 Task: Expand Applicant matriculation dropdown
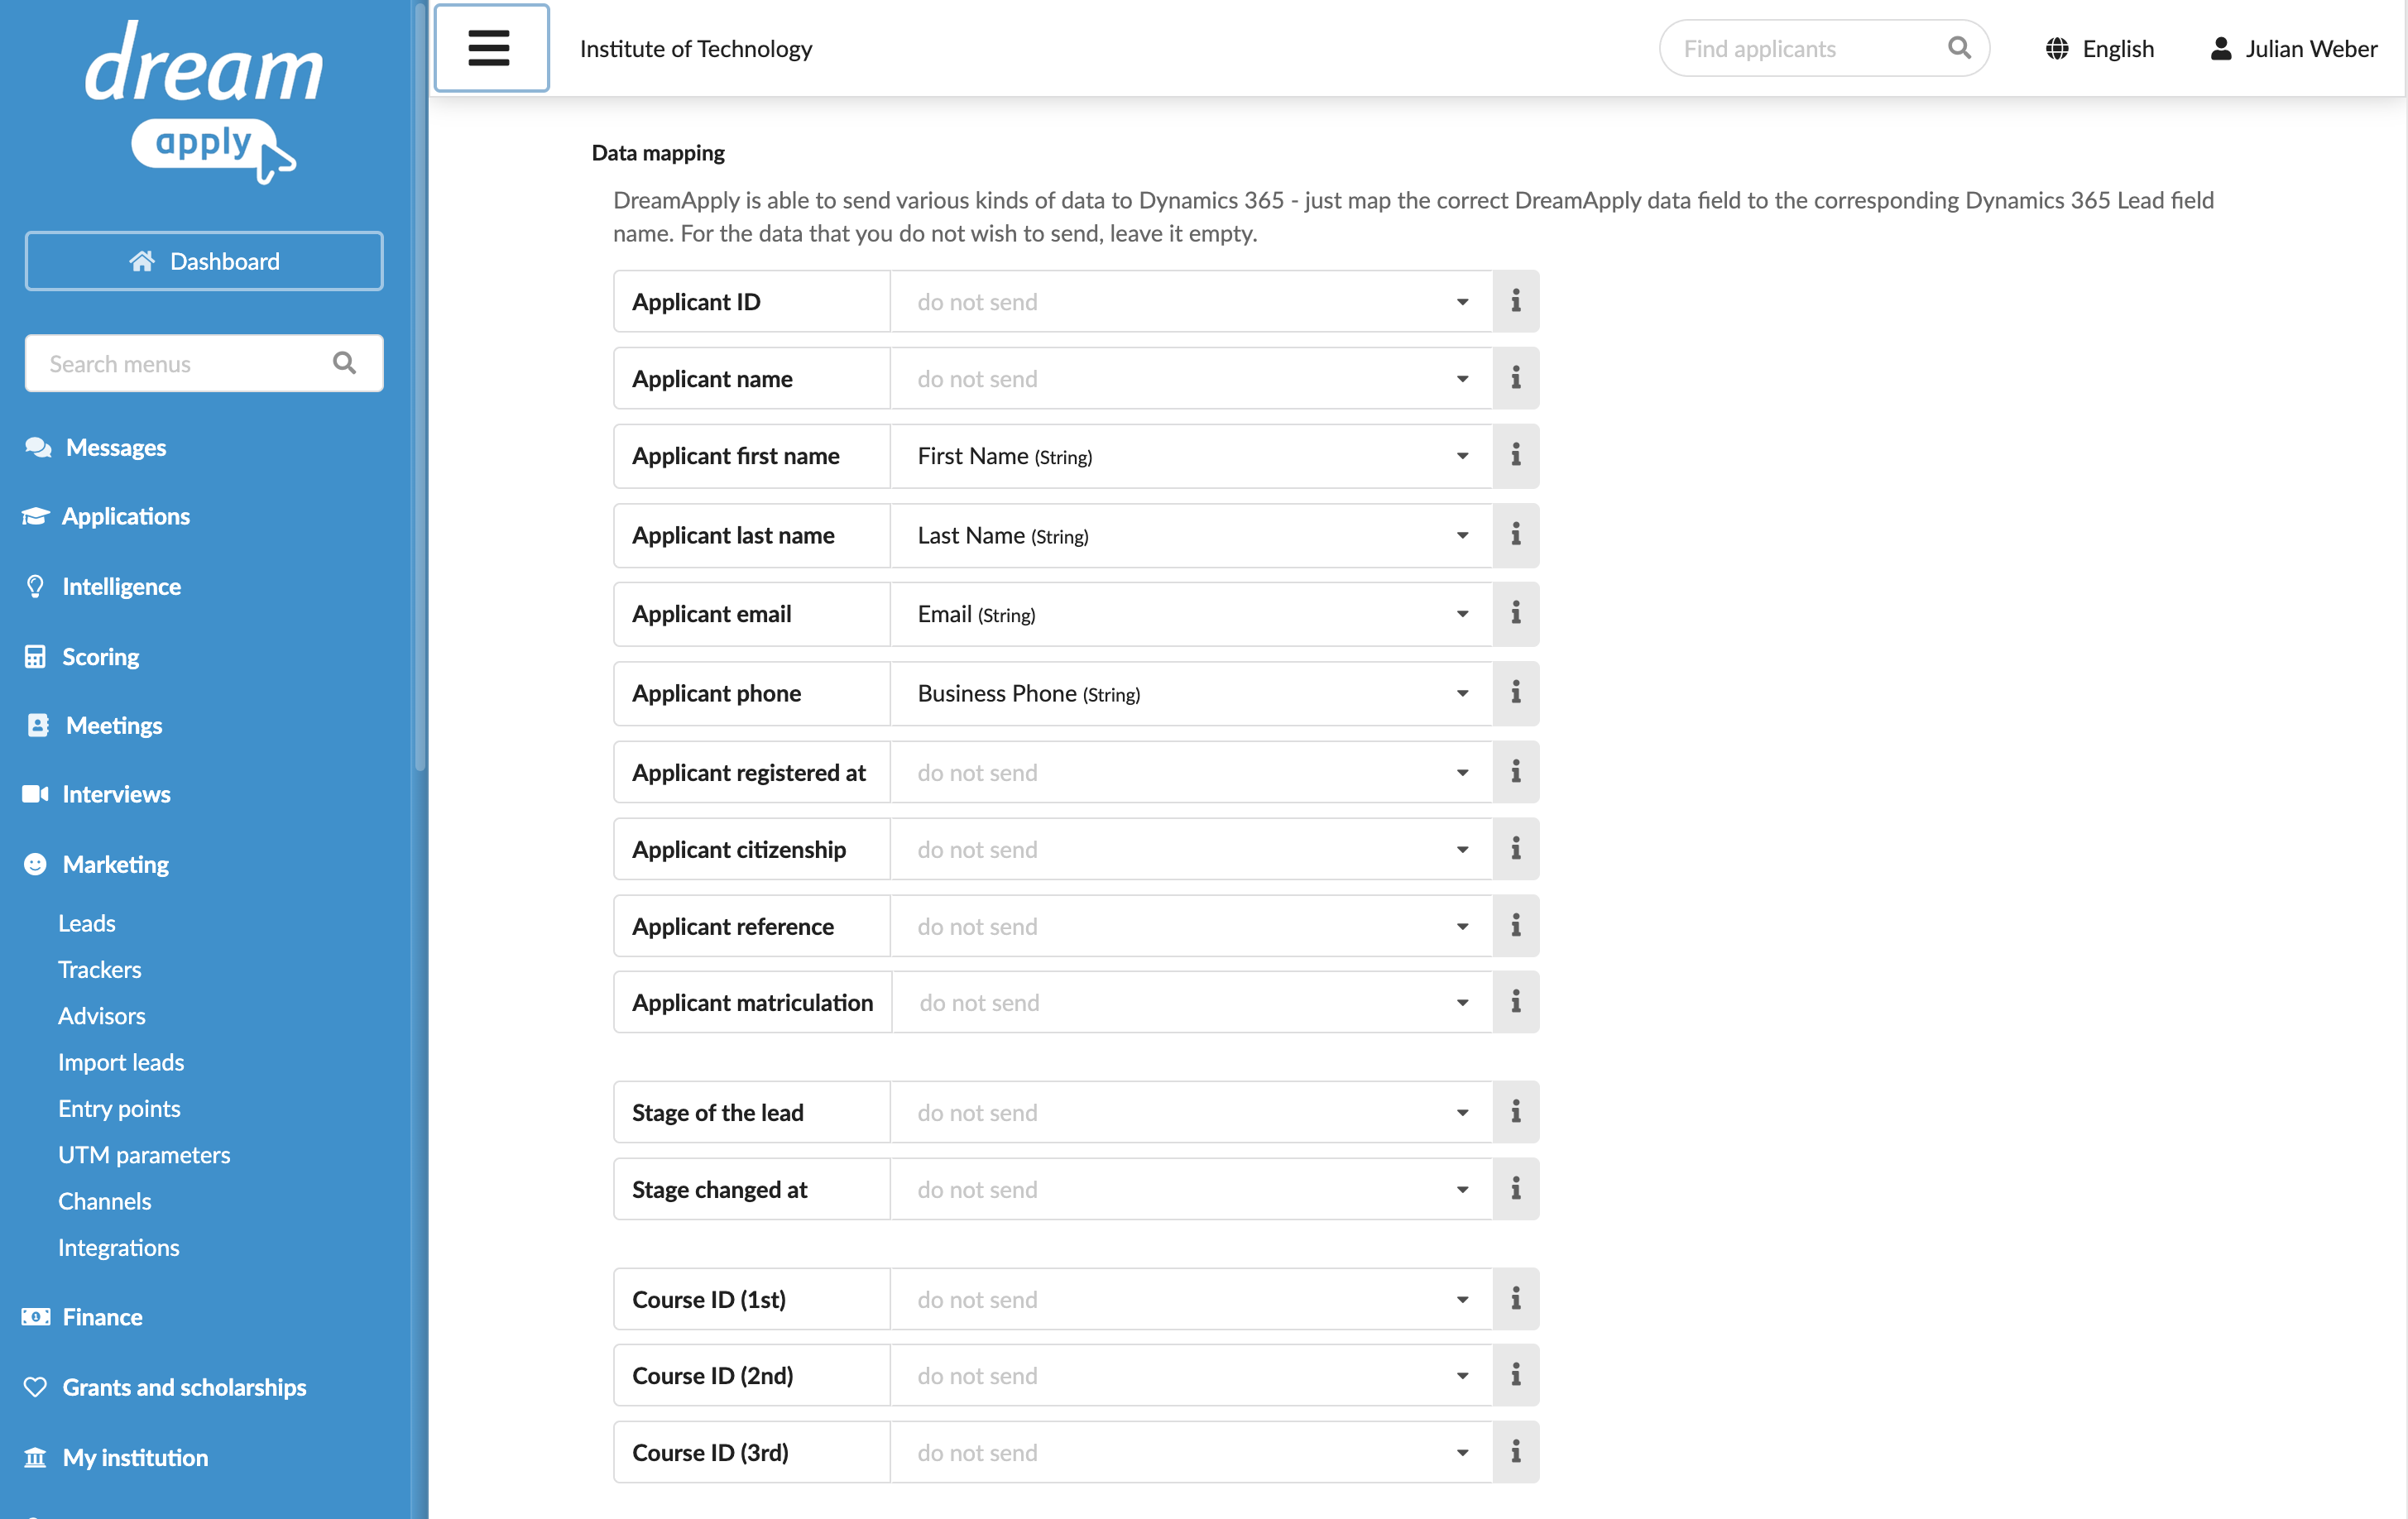coord(1191,1002)
